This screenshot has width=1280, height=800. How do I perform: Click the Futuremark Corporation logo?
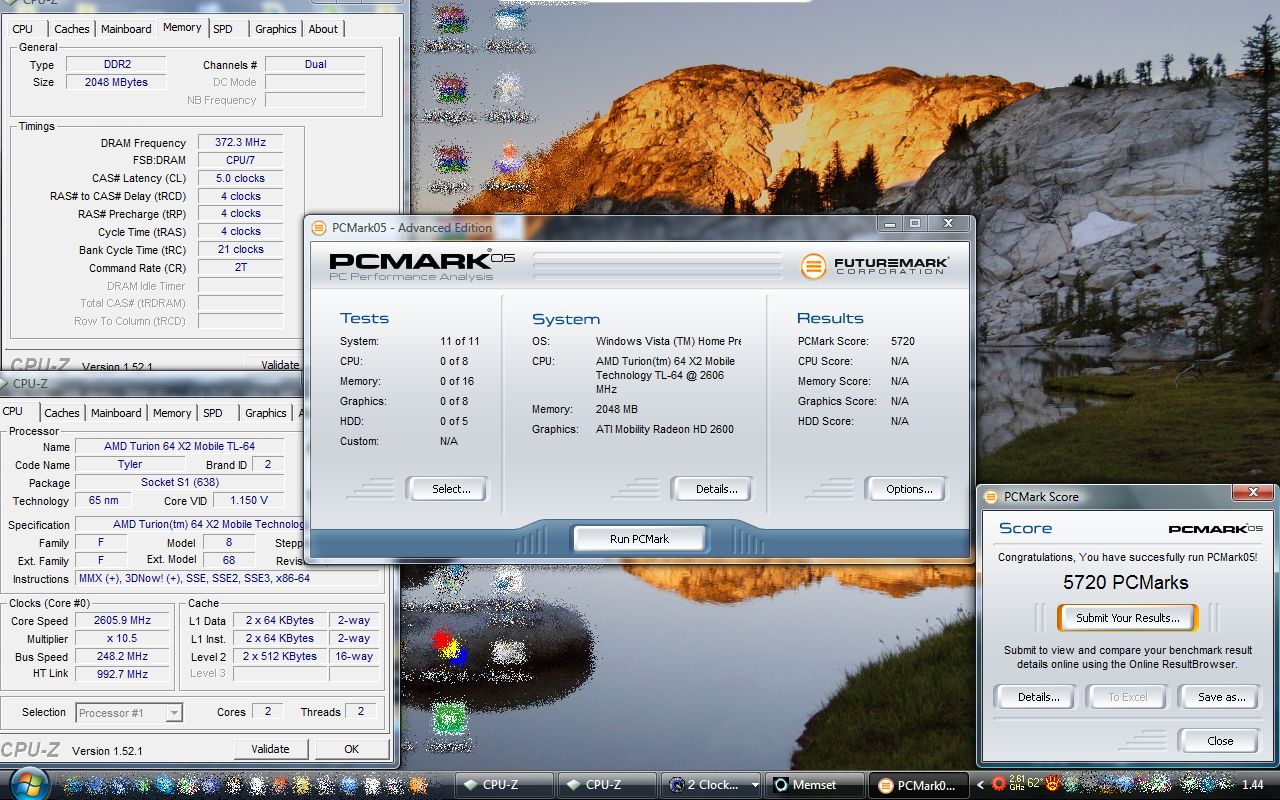[x=874, y=266]
